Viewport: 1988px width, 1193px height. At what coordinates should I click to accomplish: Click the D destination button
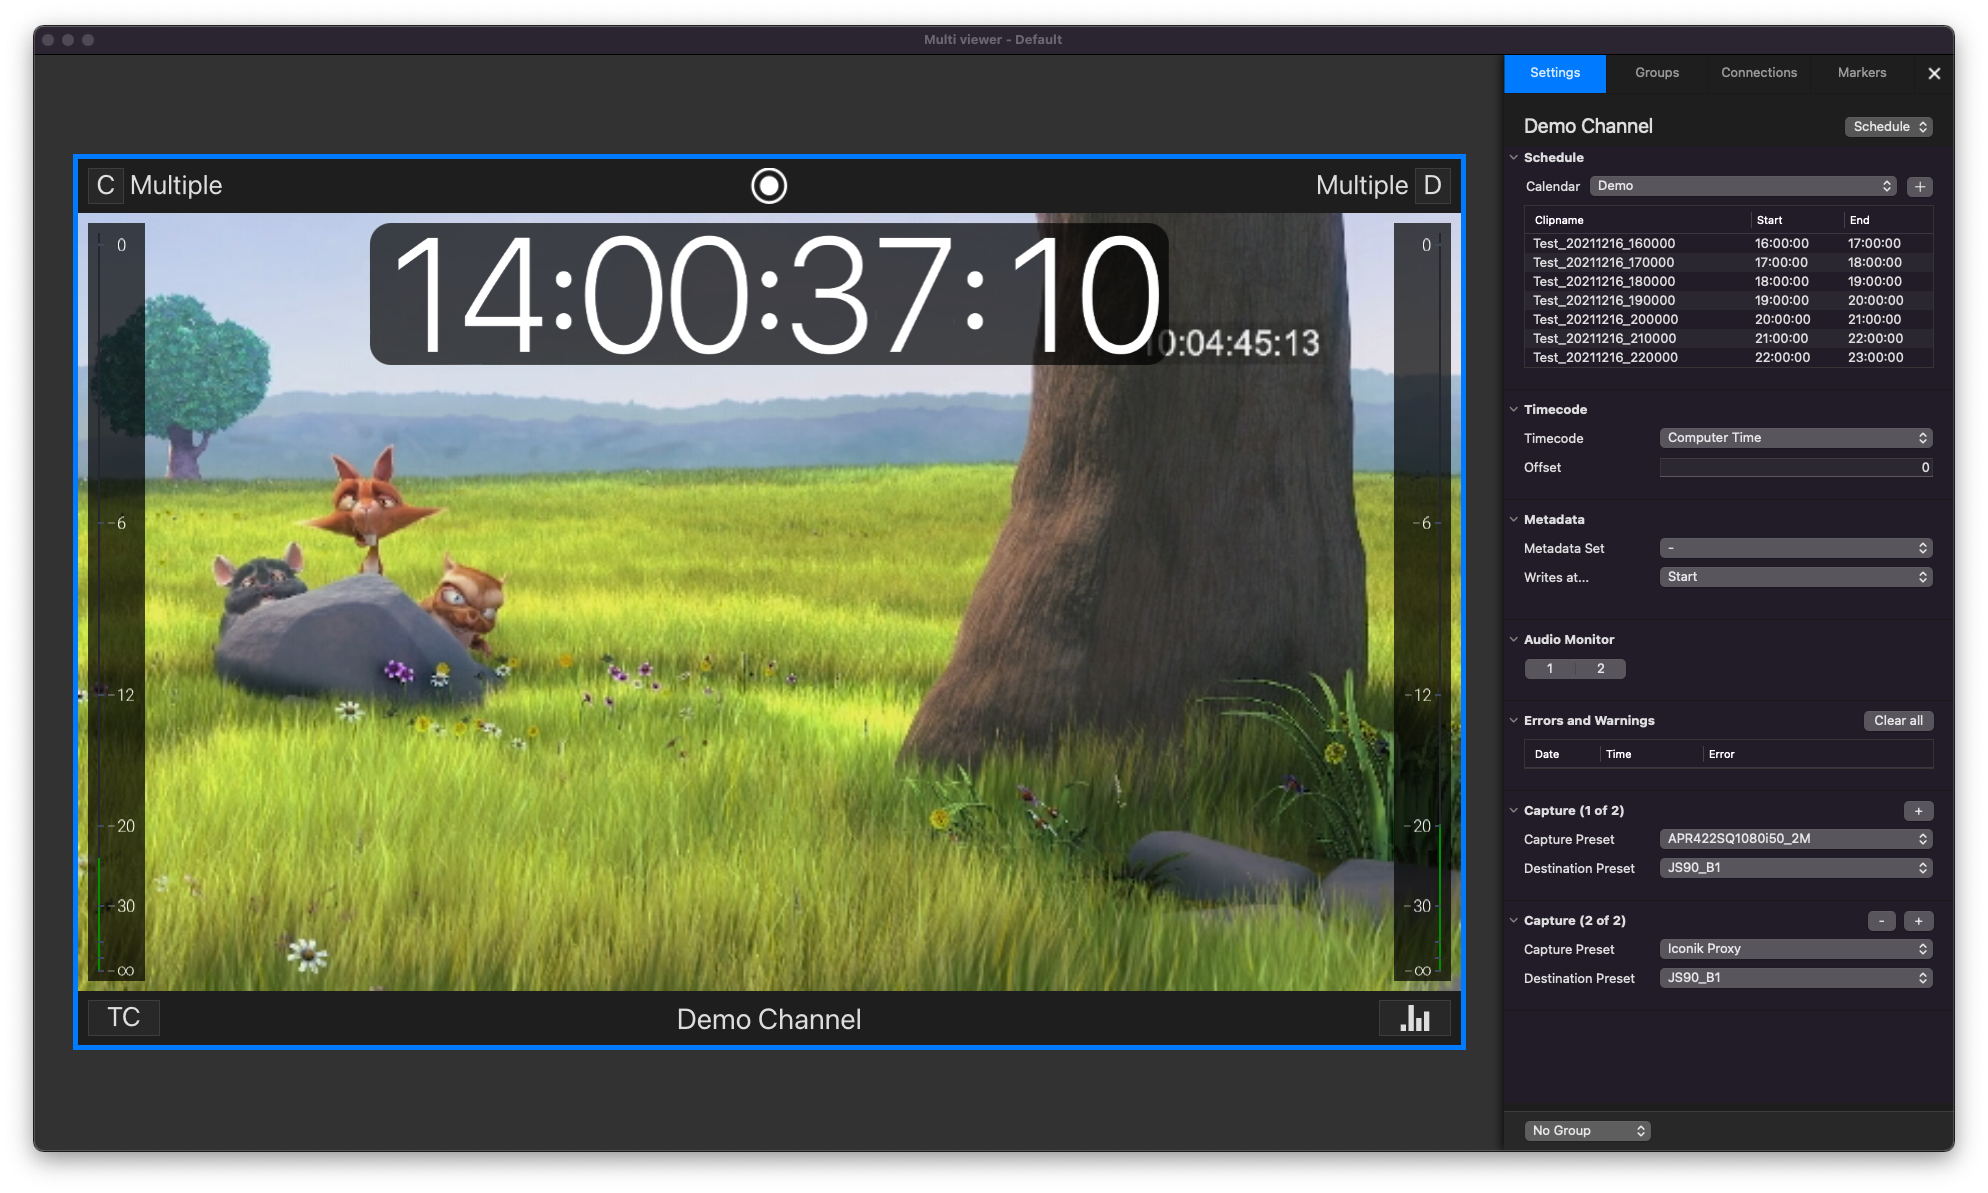click(1432, 185)
